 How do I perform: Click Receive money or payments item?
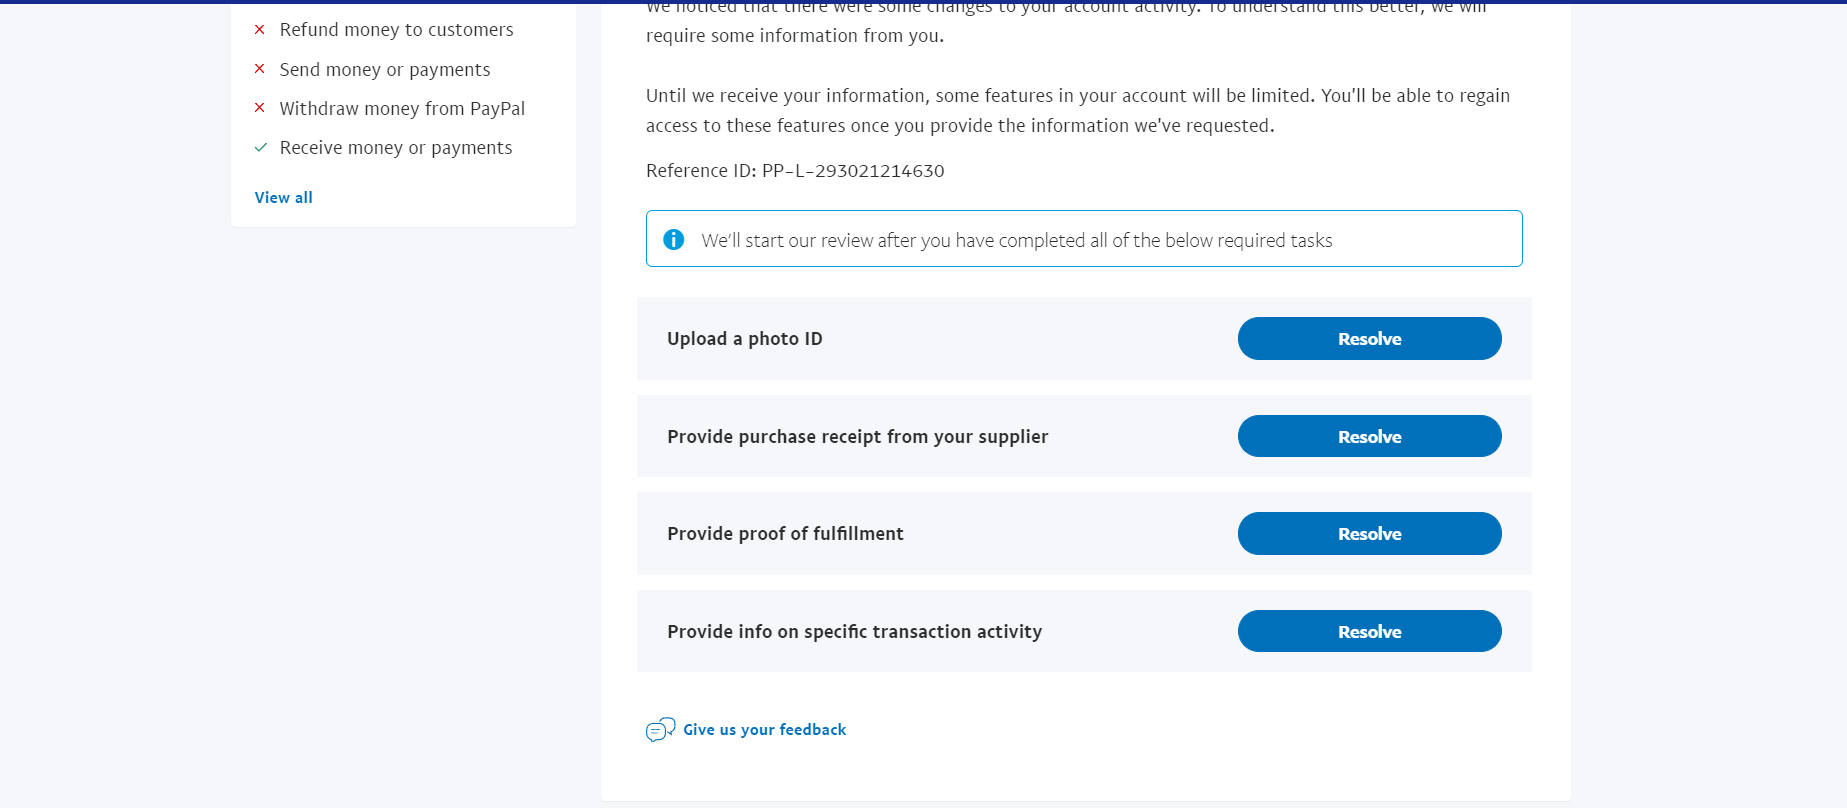point(396,148)
